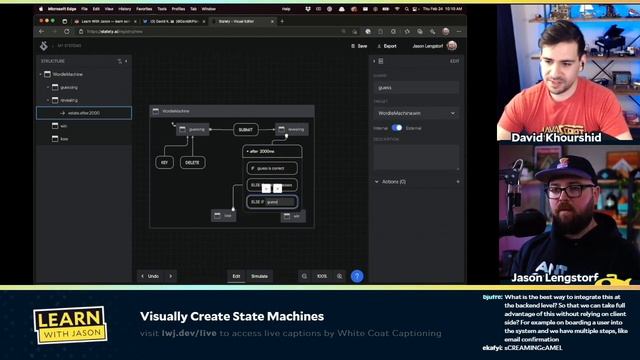Click the Export button
Viewport: 640px width, 360px height.
click(x=387, y=46)
